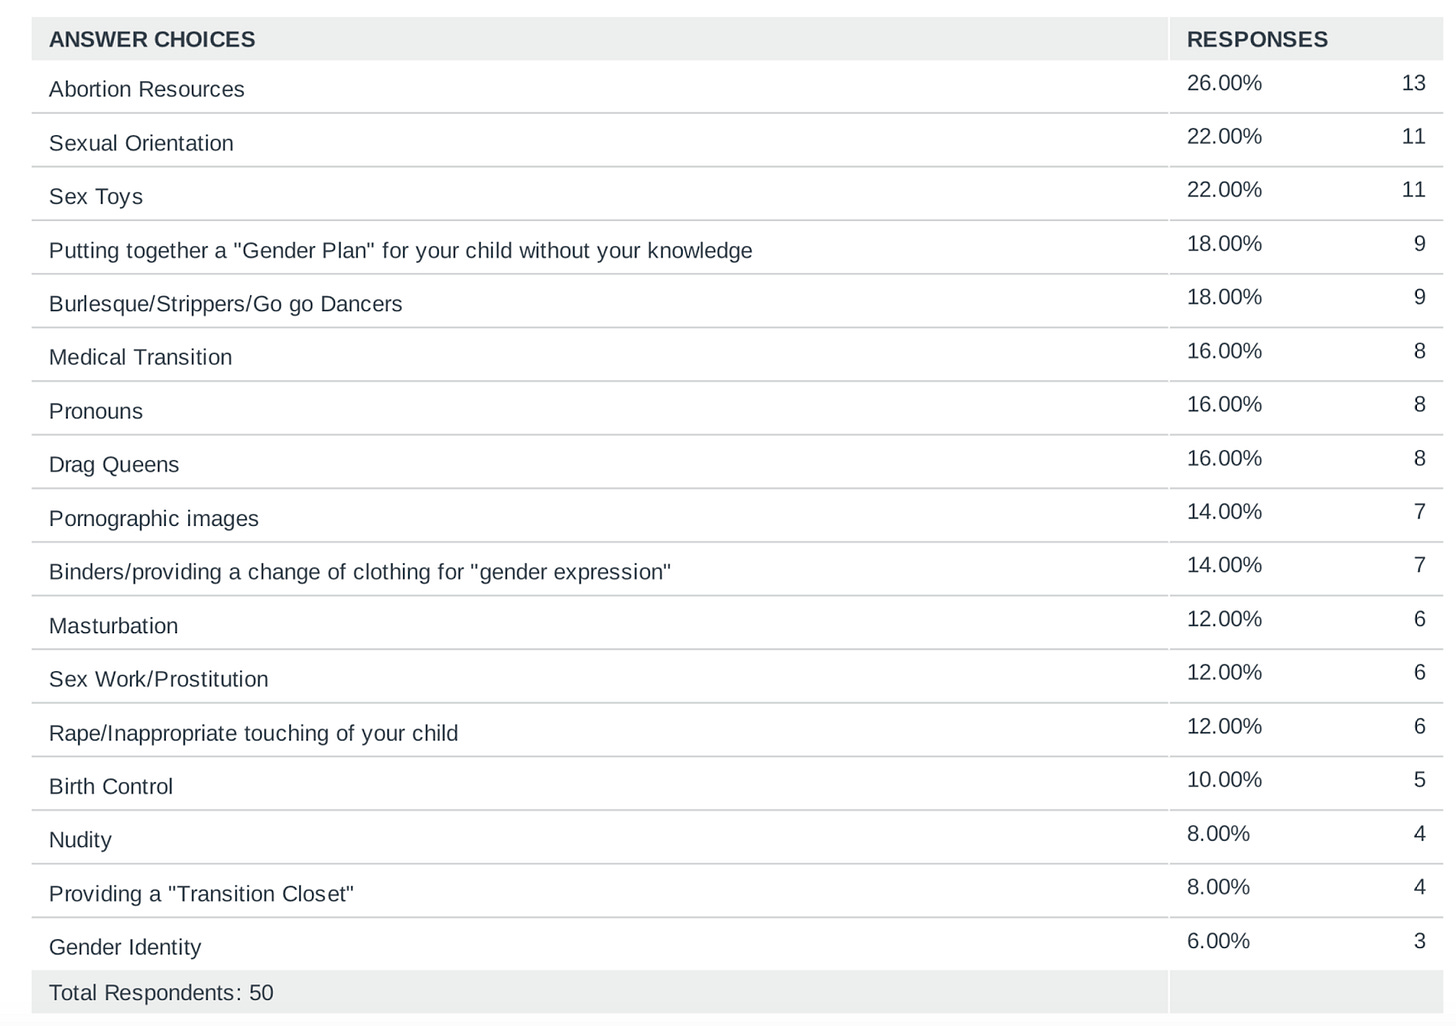This screenshot has height=1026, width=1456.
Task: Click the count 13 in Abortion Resources row
Action: [x=1413, y=83]
